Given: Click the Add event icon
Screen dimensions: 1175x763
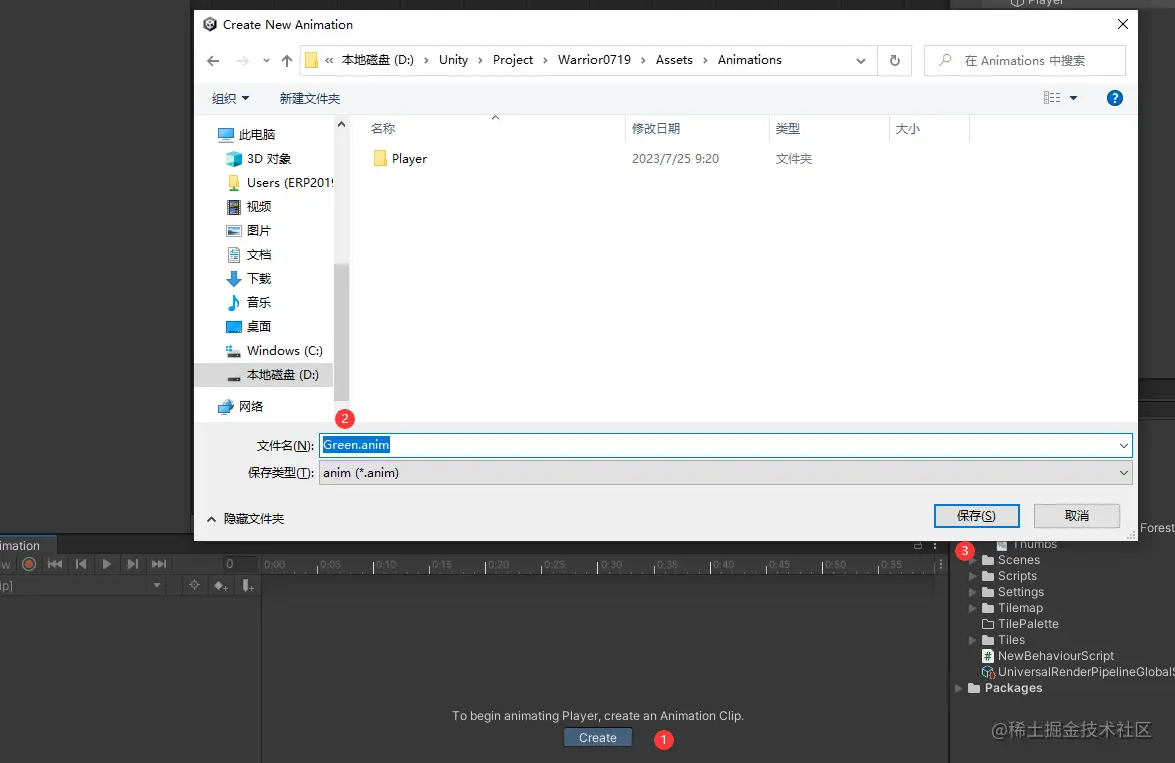Looking at the screenshot, I should [248, 585].
